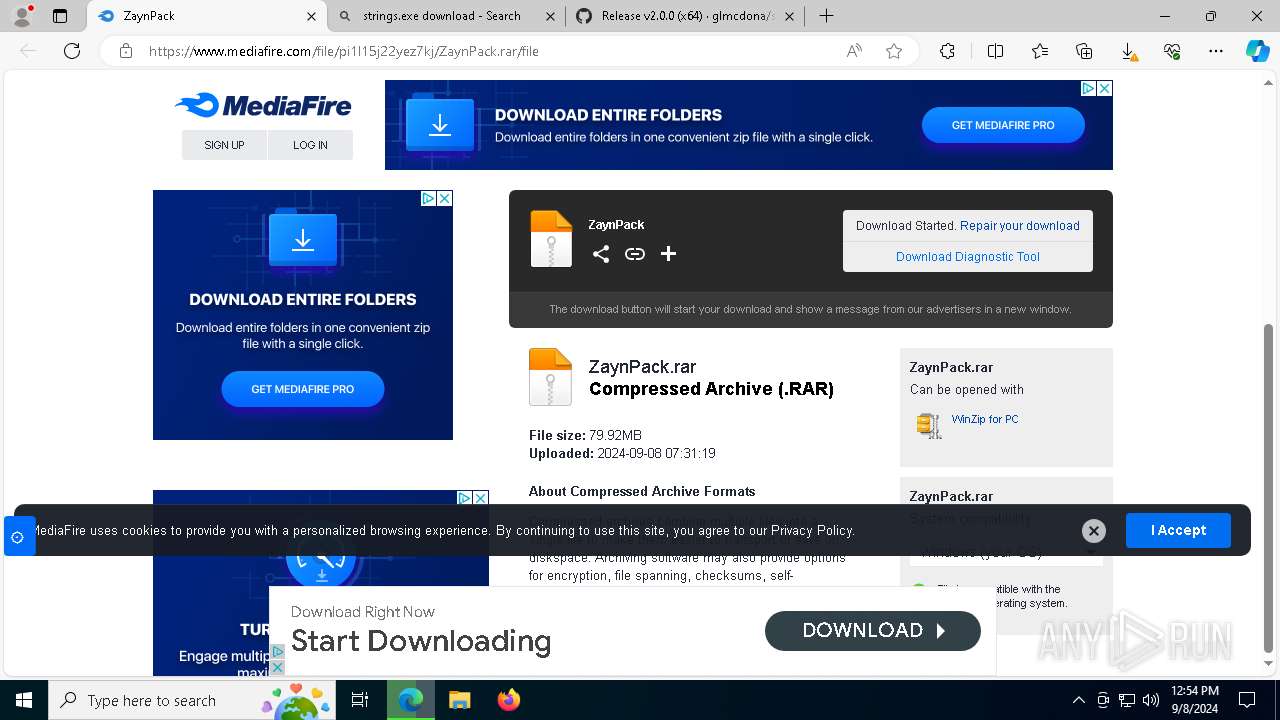The width and height of the screenshot is (1280, 720).
Task: Copy the ZaynPack file link
Action: pyautogui.click(x=635, y=254)
